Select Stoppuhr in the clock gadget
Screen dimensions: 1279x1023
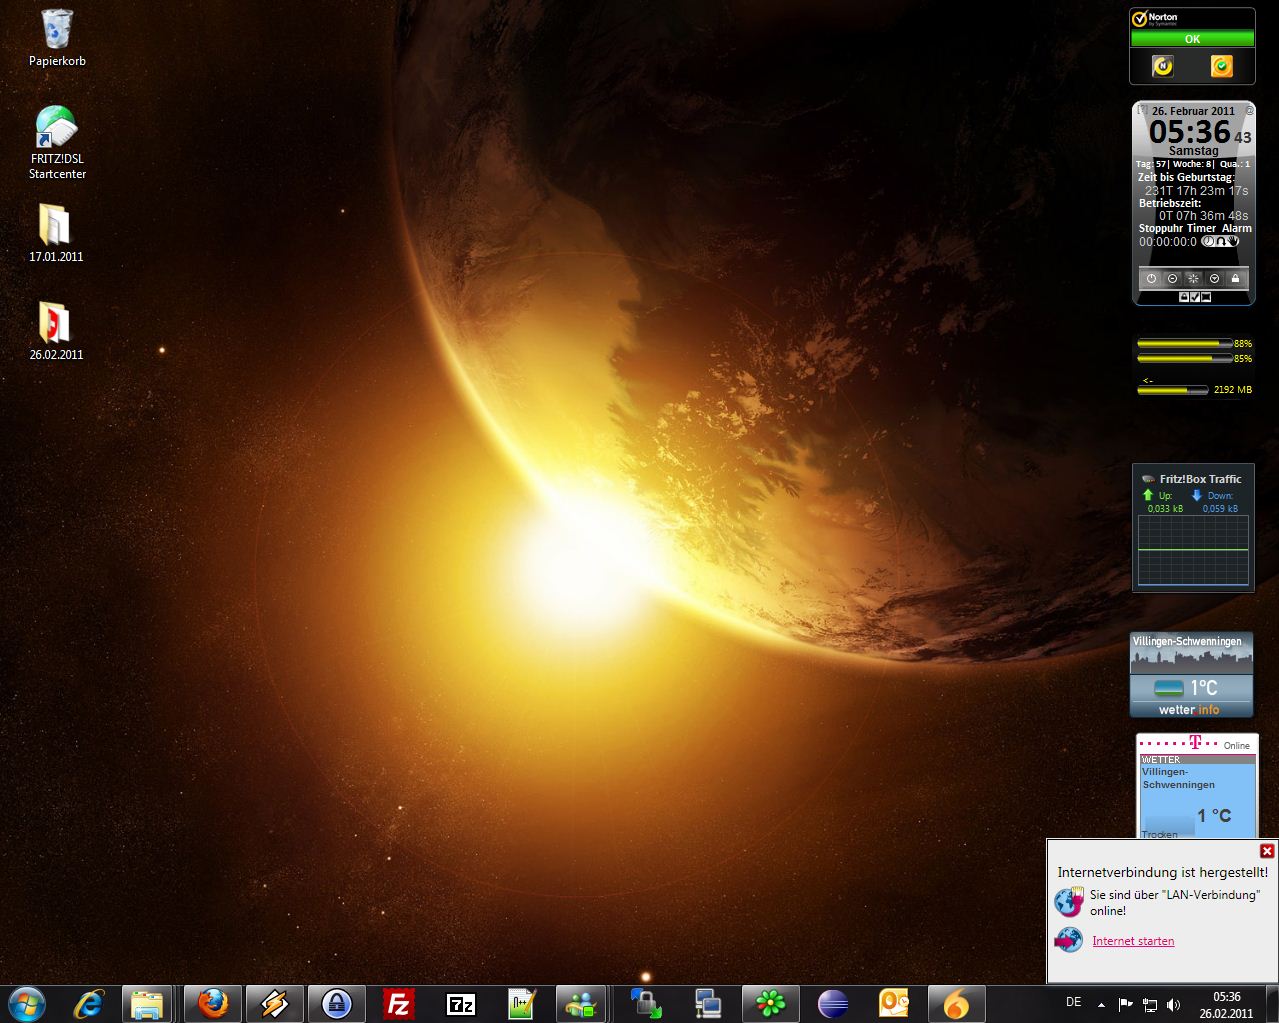[x=1160, y=228]
